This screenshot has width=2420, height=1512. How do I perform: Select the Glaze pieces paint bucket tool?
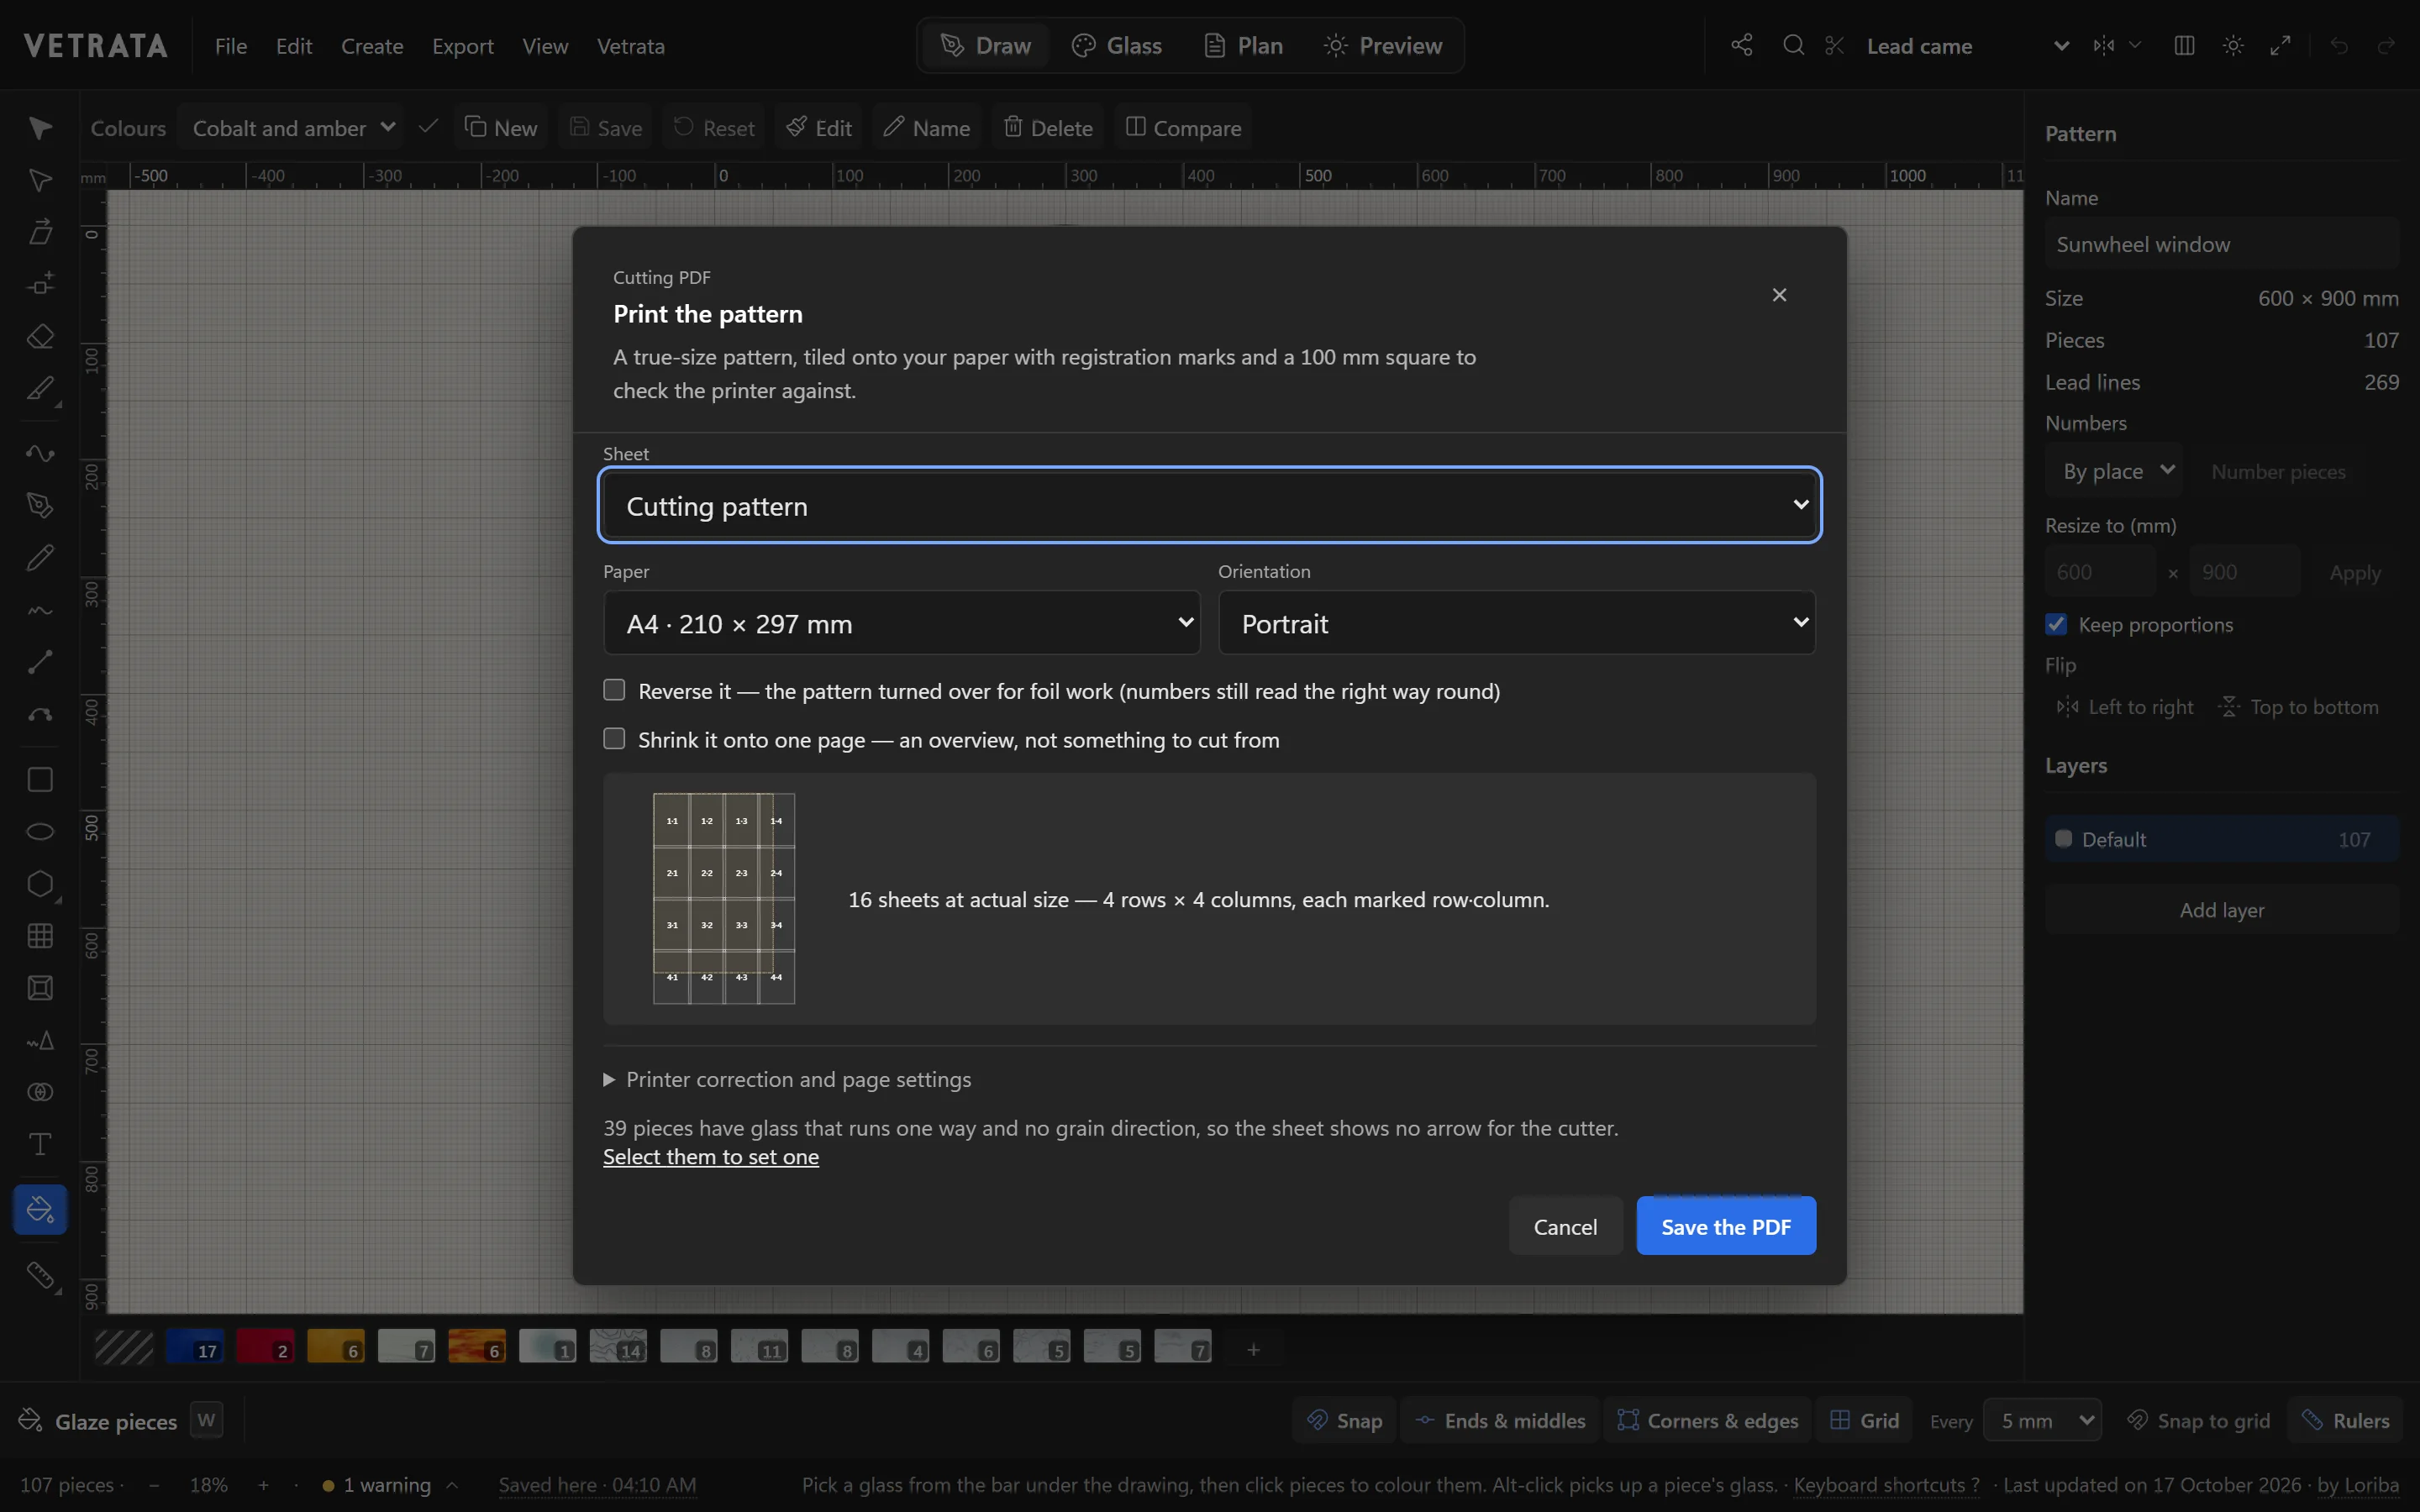[x=40, y=1210]
